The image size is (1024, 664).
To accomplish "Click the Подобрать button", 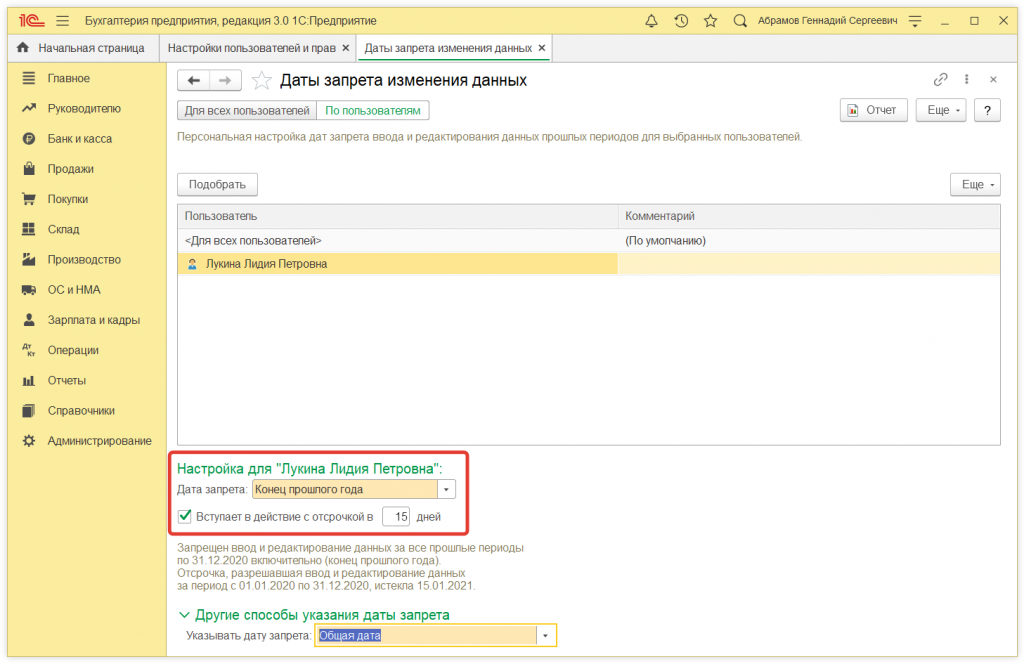I will coord(217,184).
